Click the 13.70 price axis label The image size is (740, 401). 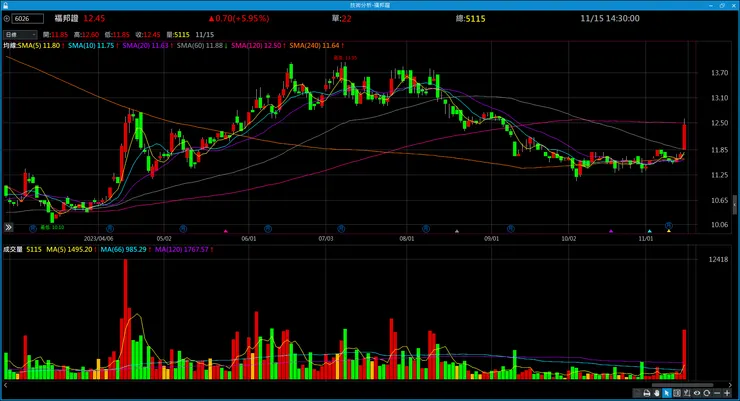point(719,73)
